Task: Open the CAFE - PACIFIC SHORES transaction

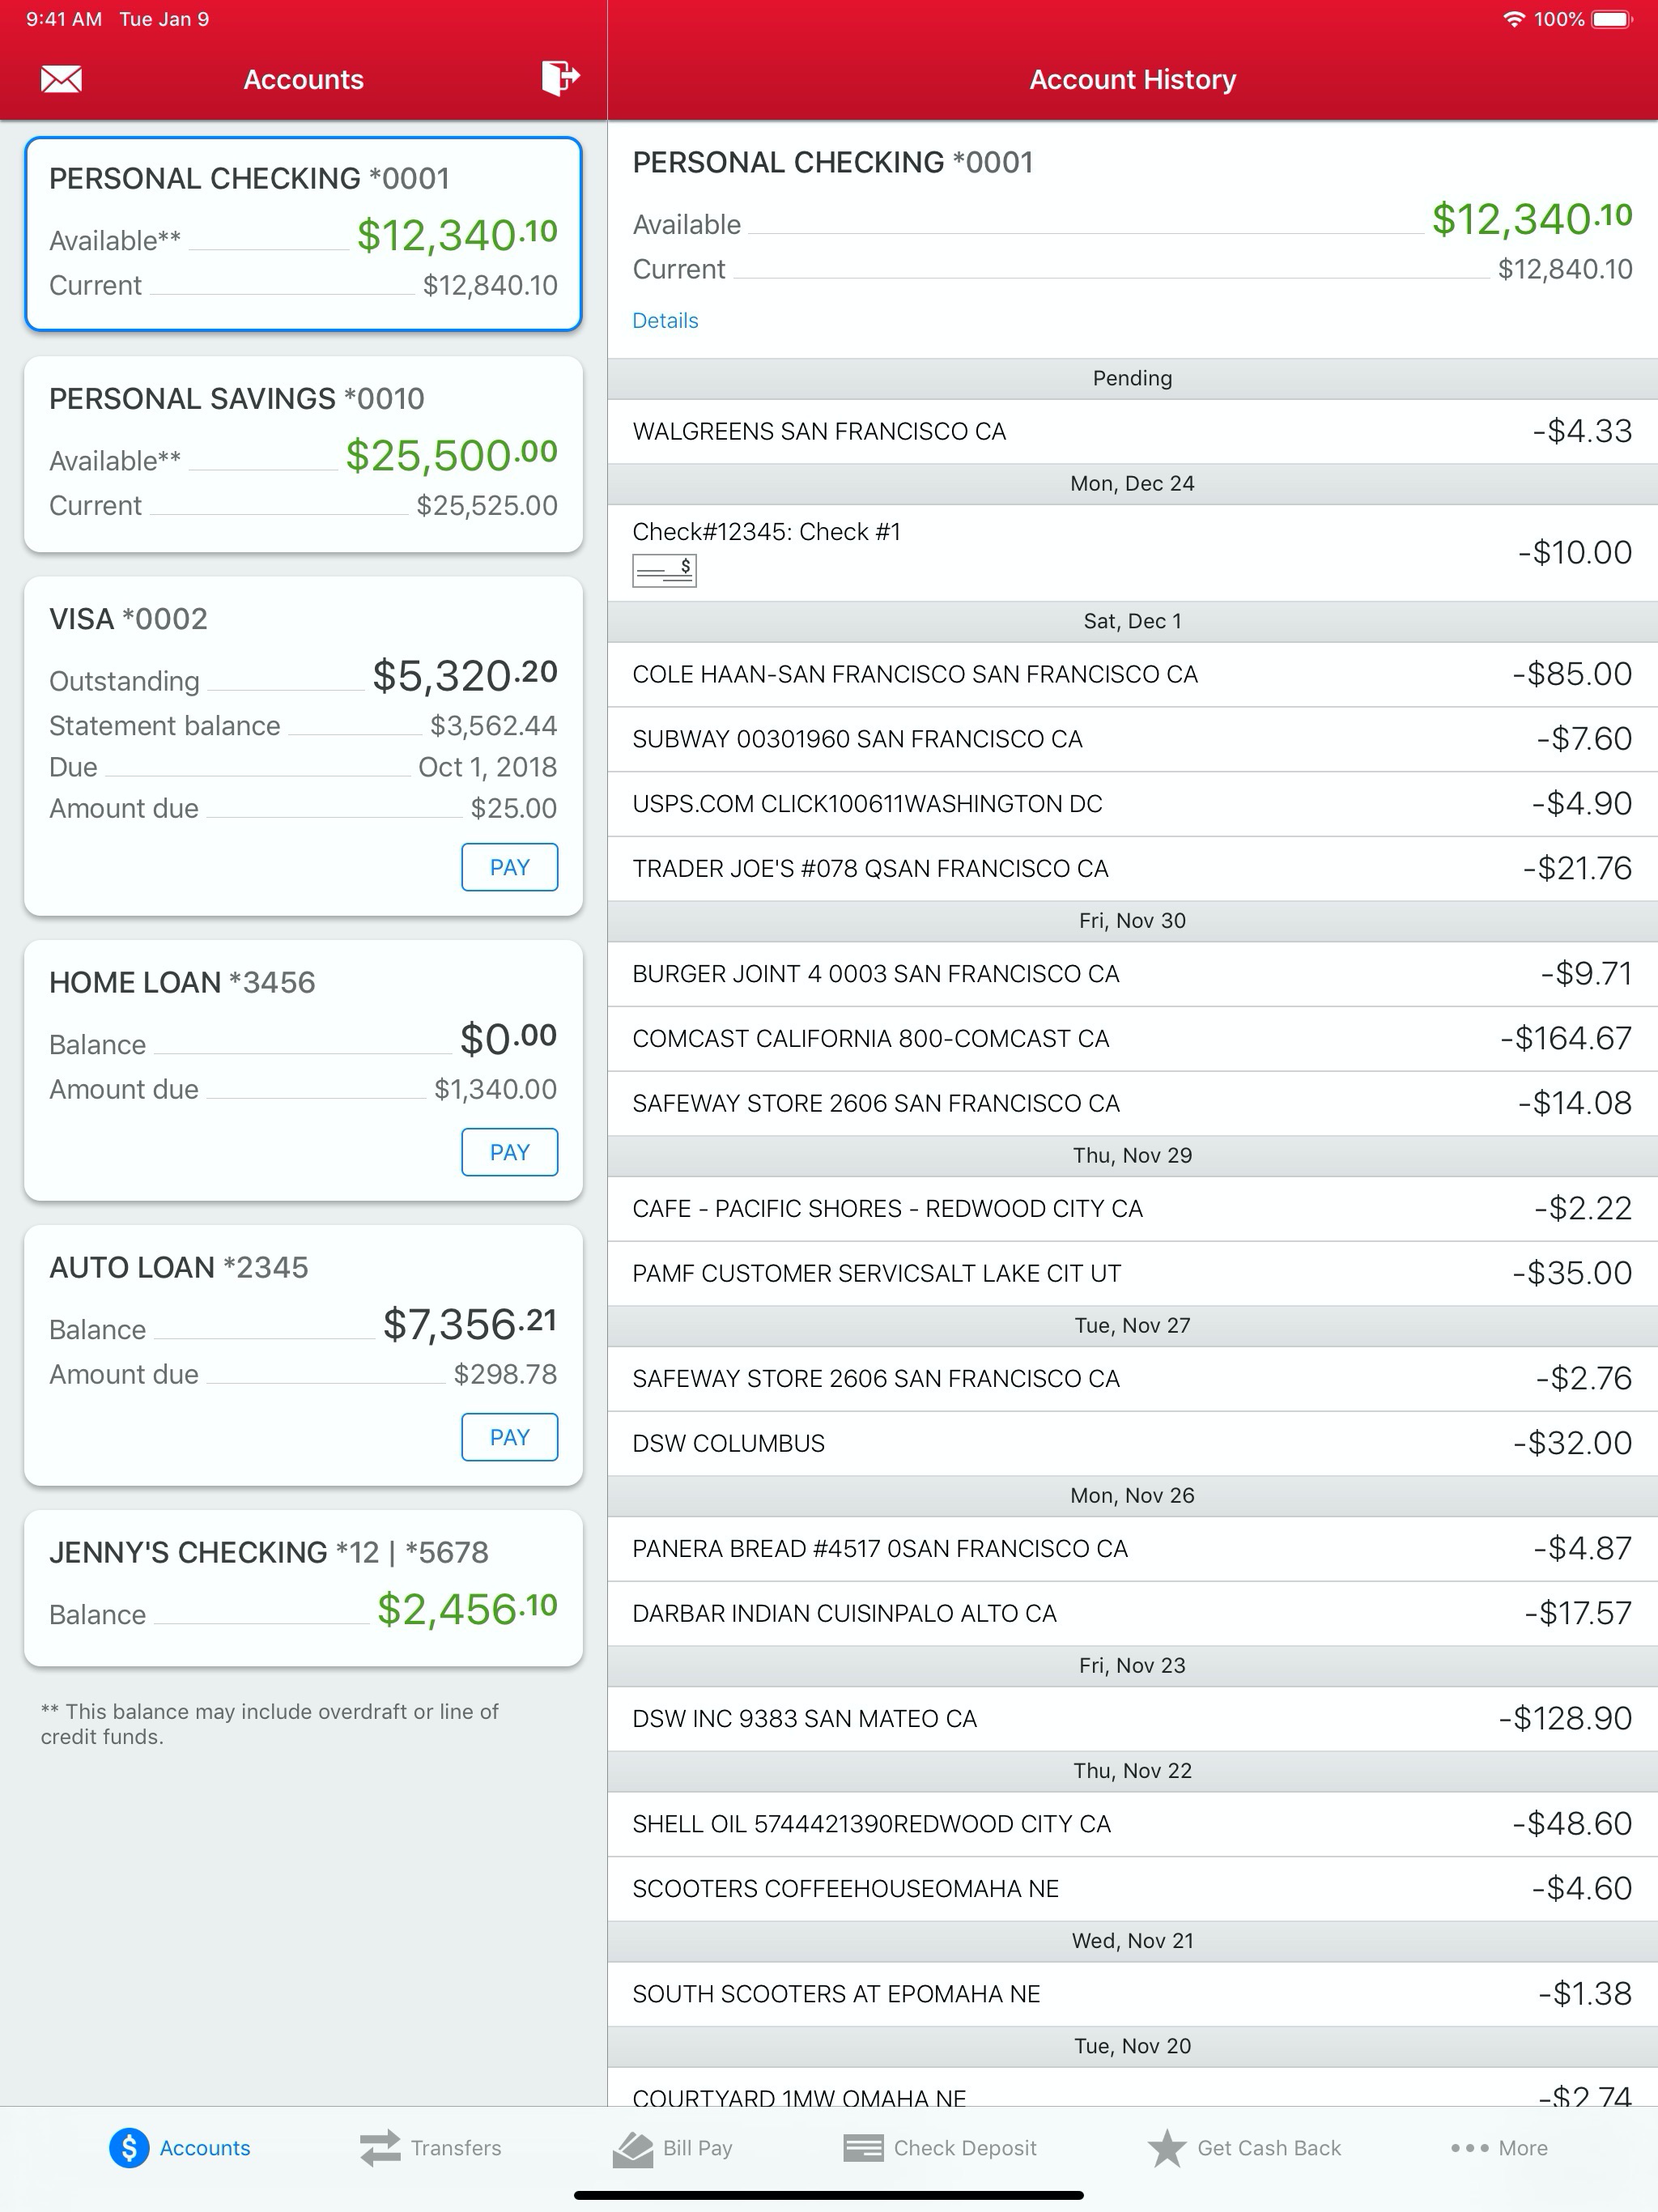Action: click(1132, 1209)
